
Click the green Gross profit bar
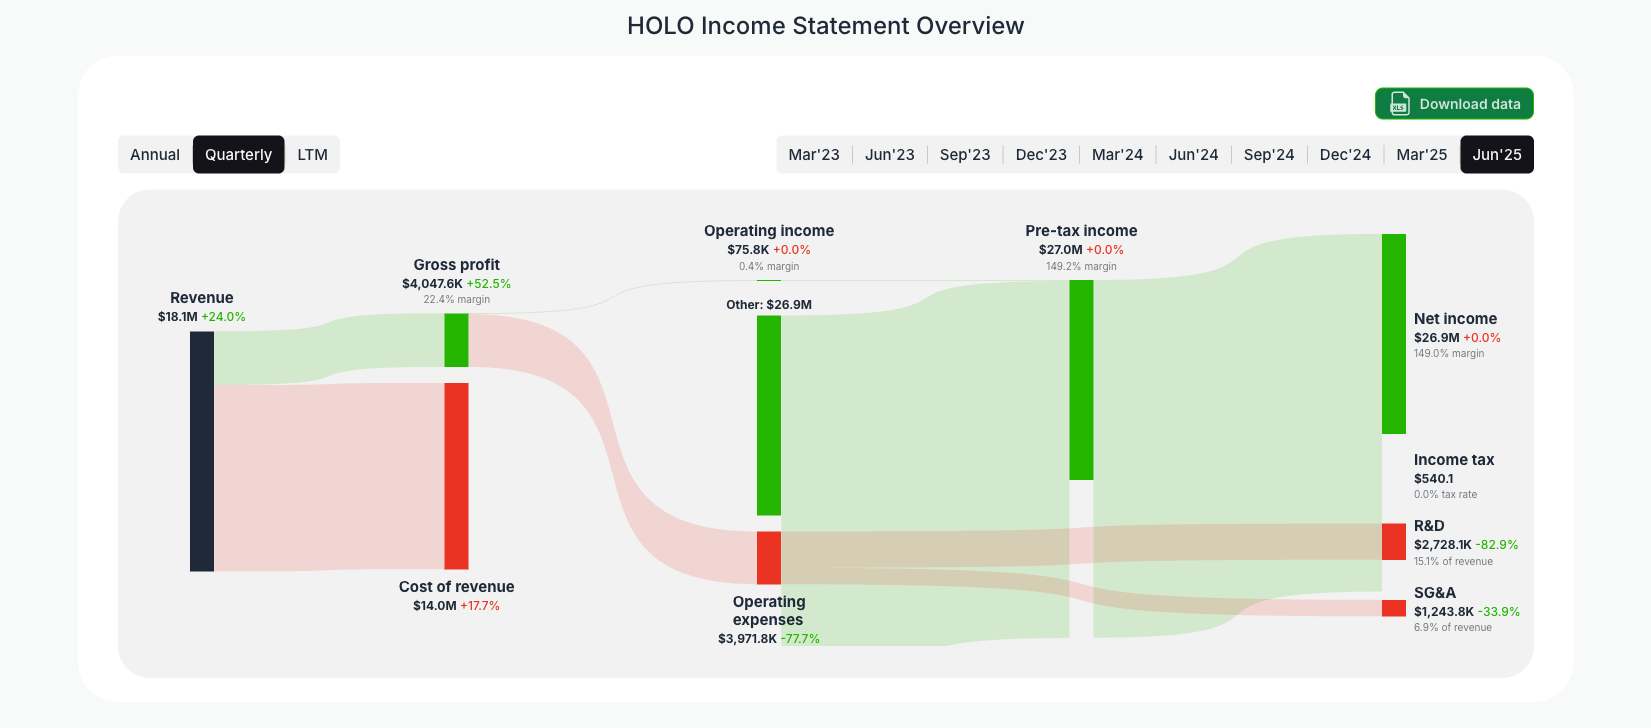pos(456,340)
